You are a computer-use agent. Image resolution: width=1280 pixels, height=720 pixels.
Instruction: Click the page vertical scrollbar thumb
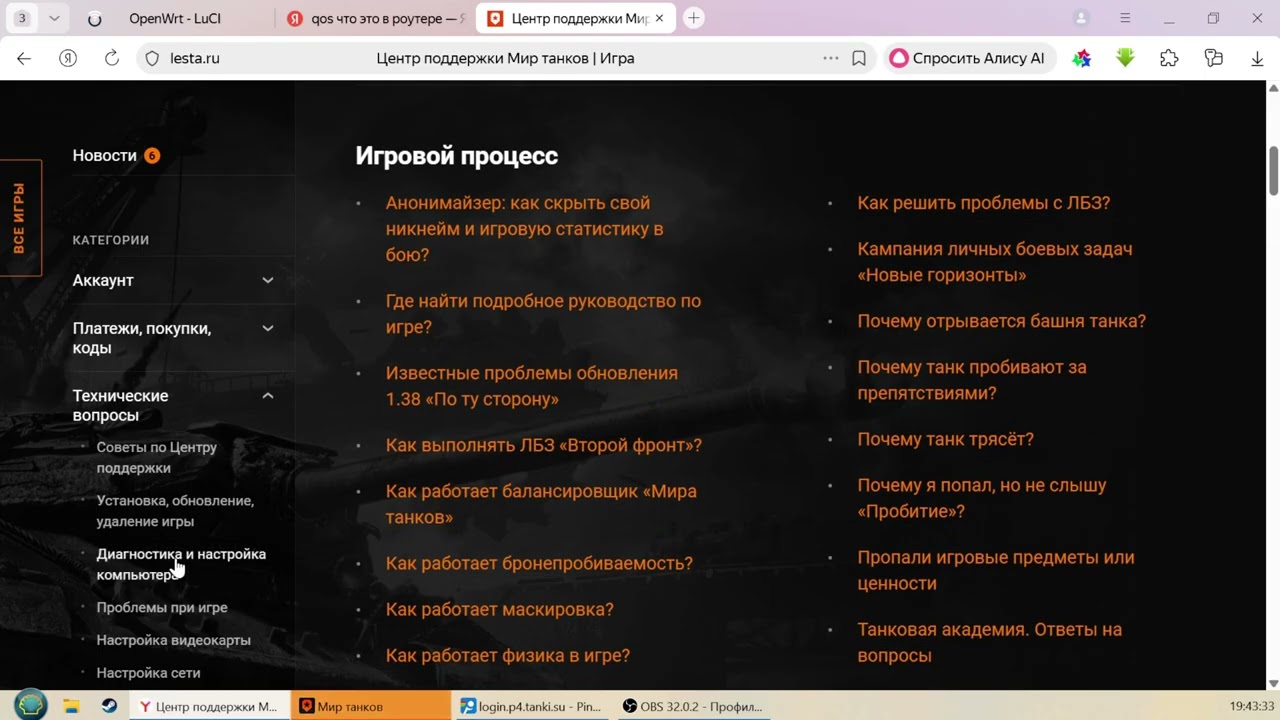(x=1273, y=171)
